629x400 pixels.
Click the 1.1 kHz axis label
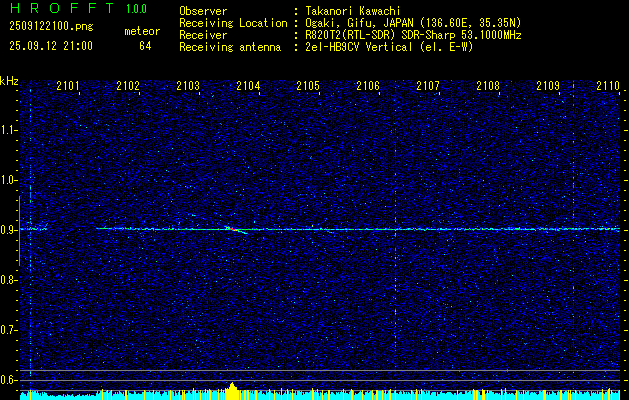coord(7,130)
